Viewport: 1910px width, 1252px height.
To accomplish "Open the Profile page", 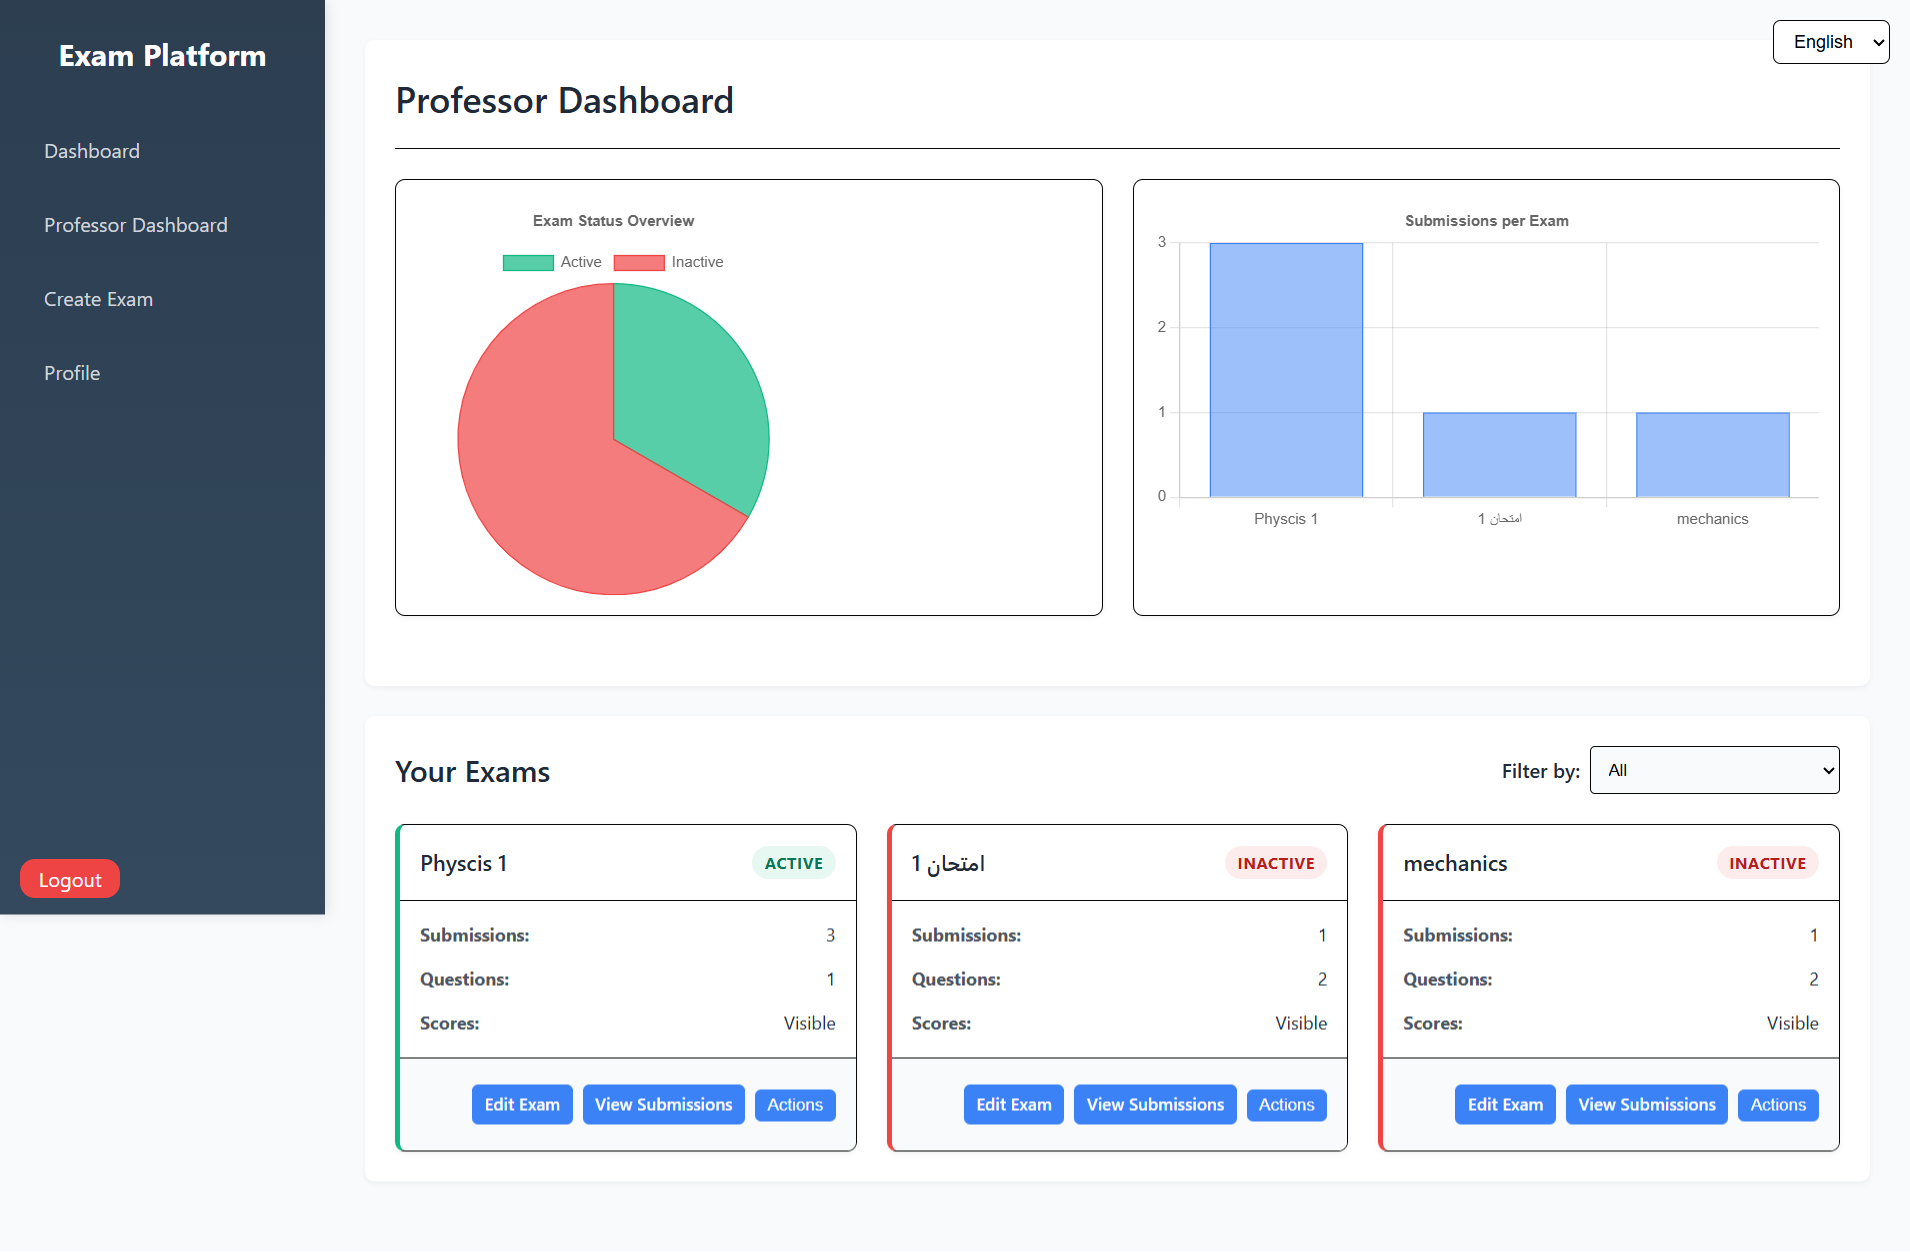I will [x=71, y=372].
